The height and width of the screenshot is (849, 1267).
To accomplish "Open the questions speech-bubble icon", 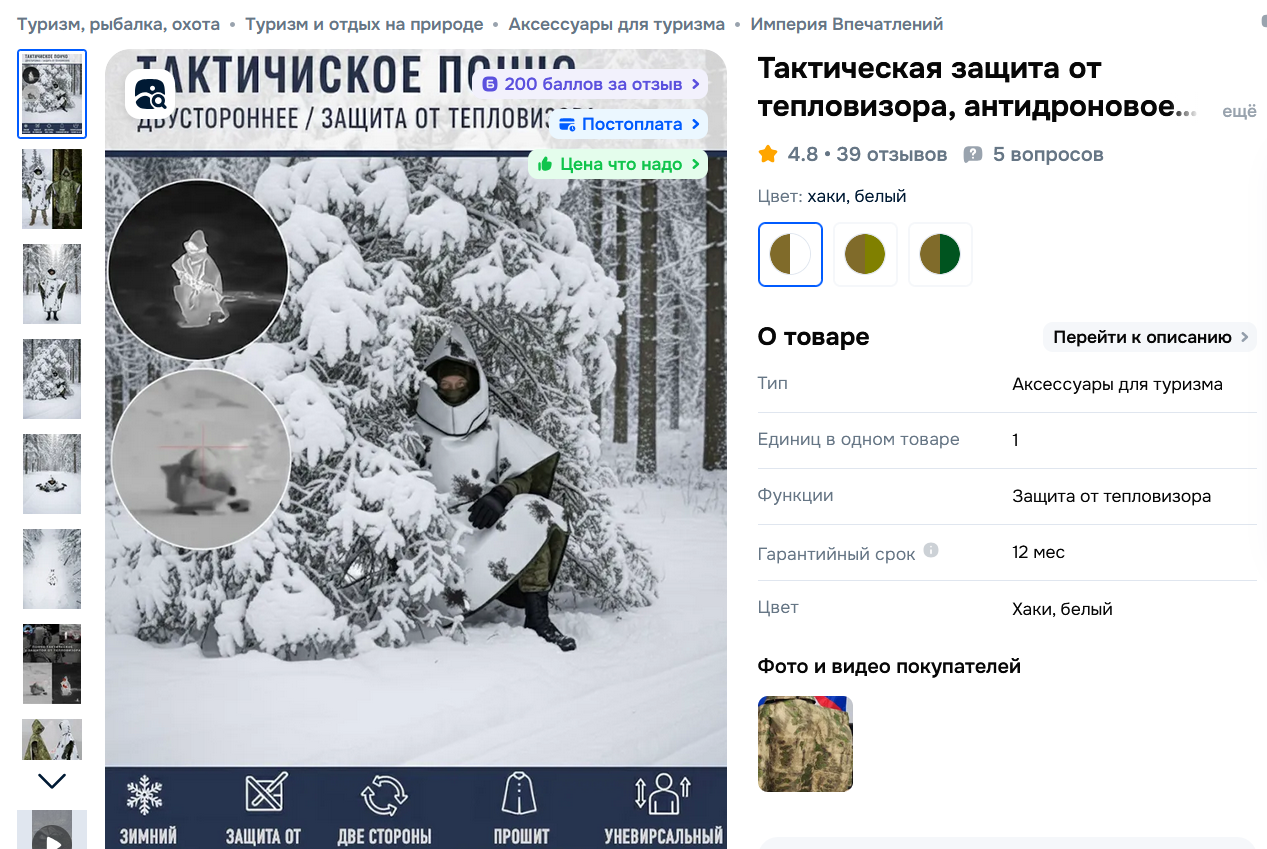I will coord(972,155).
